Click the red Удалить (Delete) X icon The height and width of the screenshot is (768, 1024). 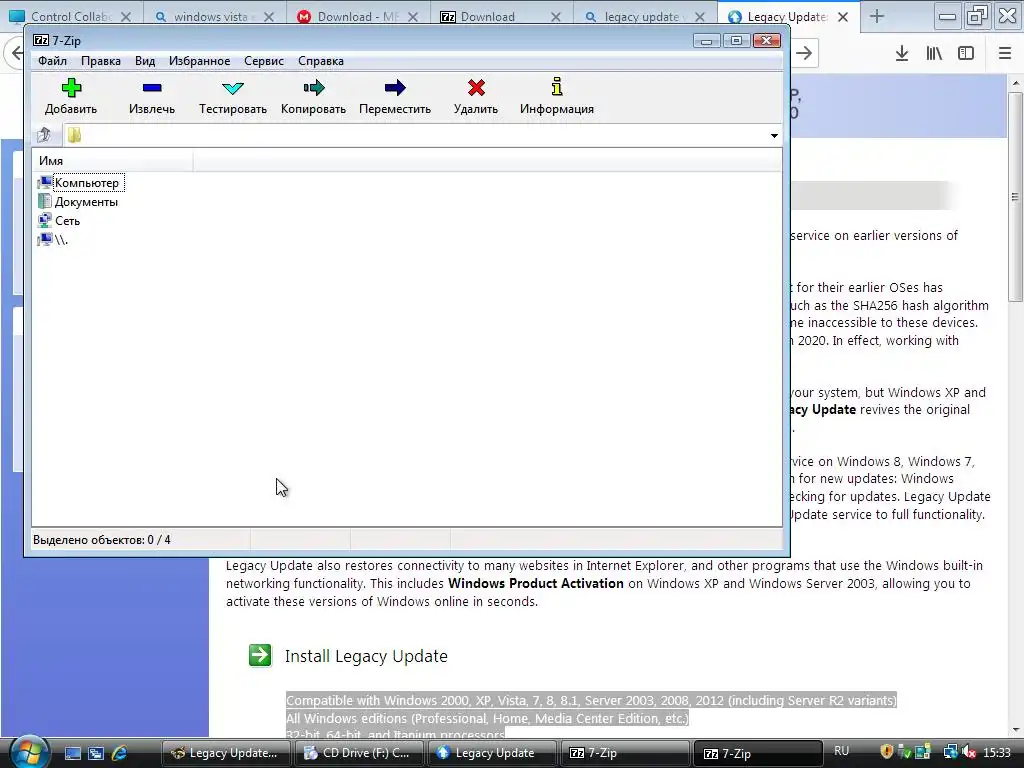(476, 88)
